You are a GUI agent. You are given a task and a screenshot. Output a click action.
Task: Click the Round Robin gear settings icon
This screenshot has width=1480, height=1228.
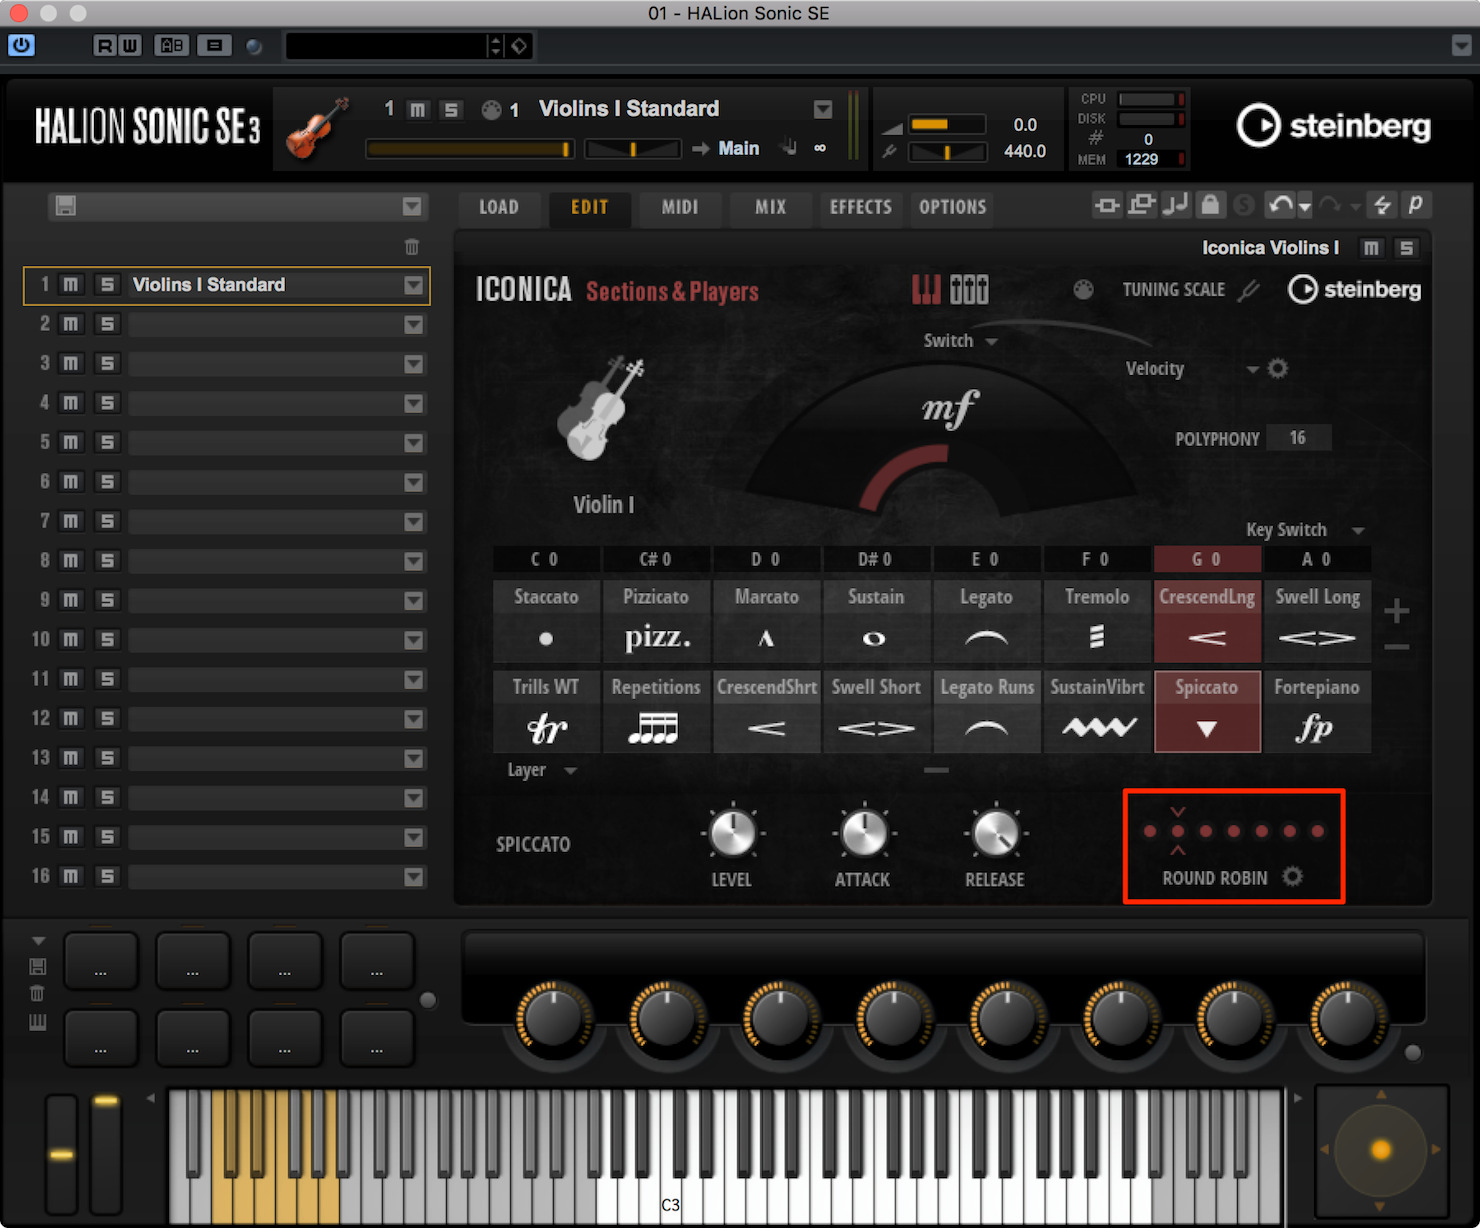pyautogui.click(x=1293, y=877)
